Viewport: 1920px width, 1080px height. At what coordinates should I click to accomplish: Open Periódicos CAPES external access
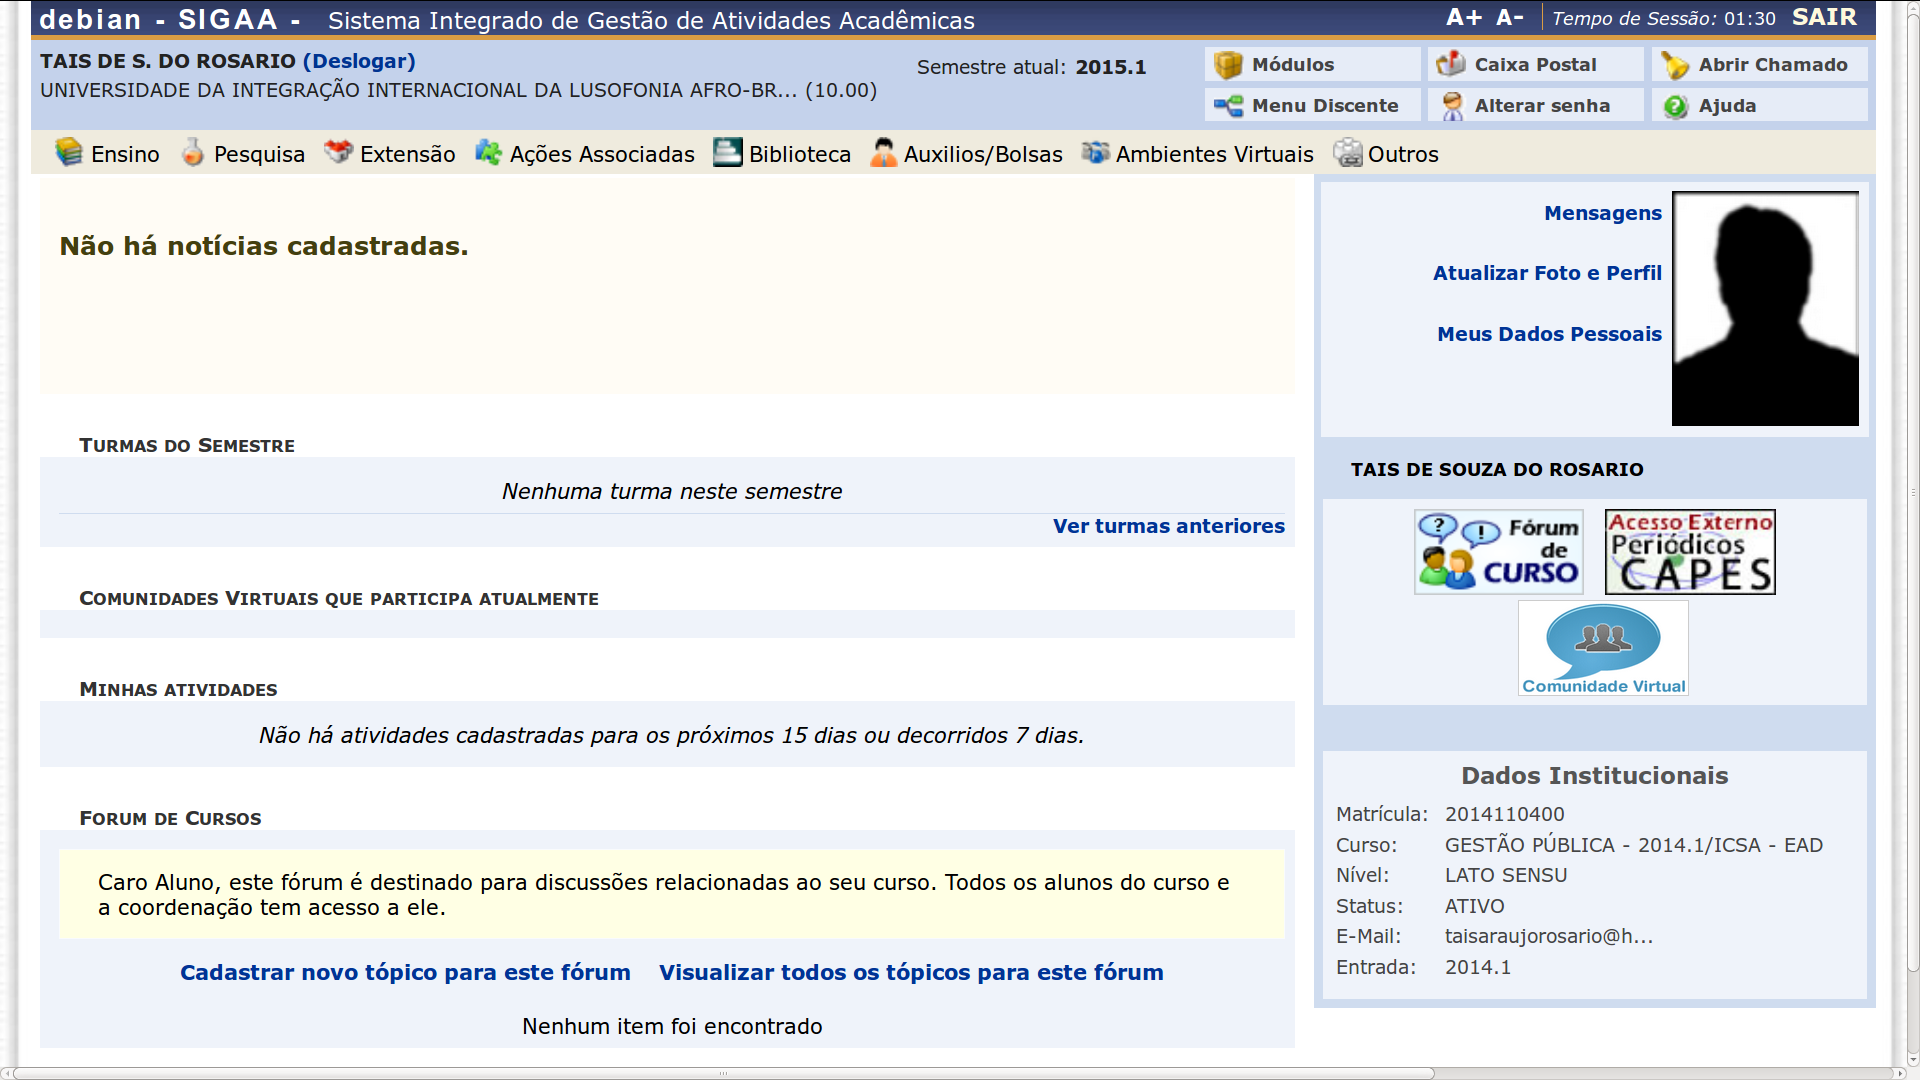tap(1690, 552)
